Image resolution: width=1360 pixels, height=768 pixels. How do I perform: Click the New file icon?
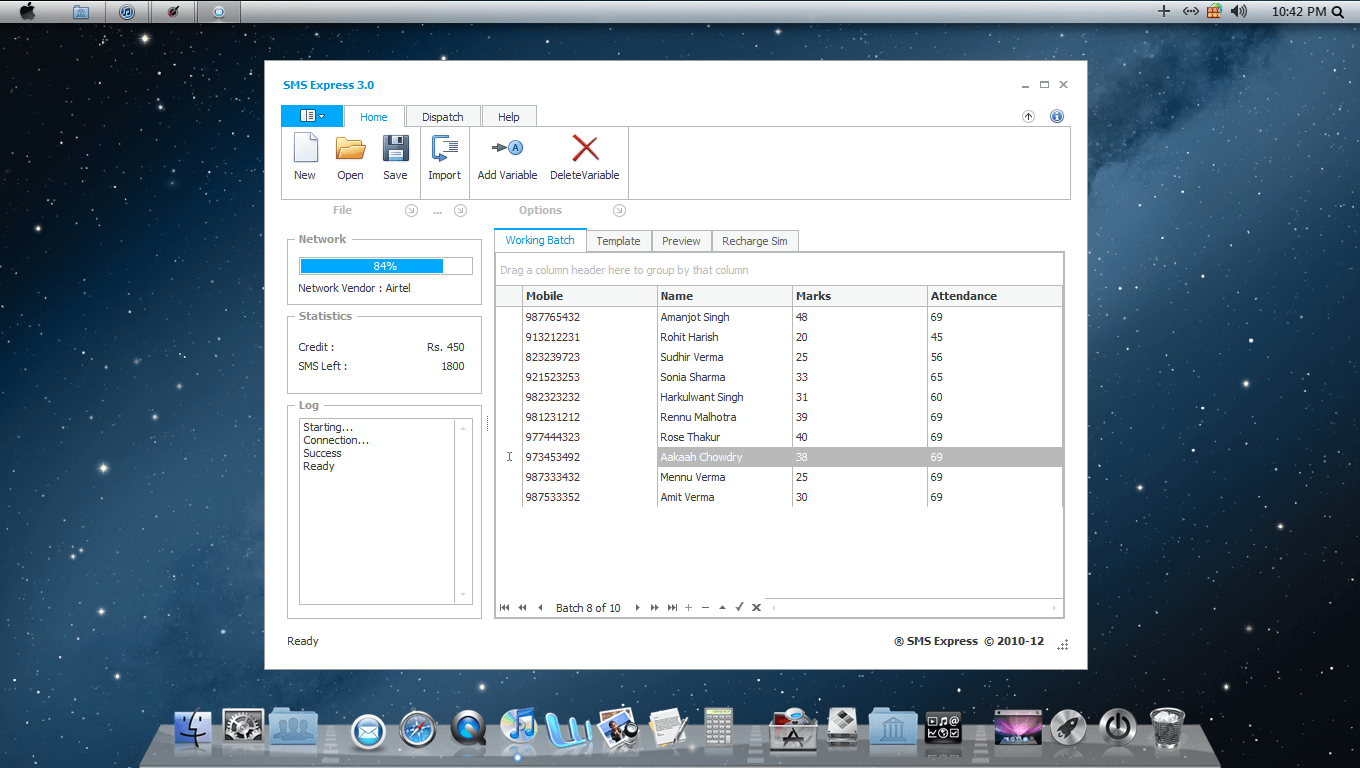click(305, 150)
